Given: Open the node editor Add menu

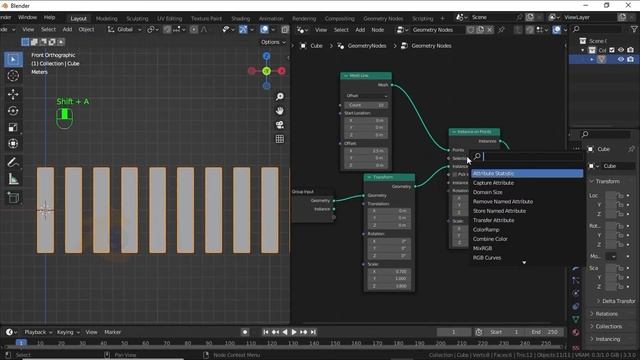Looking at the screenshot, I should tap(360, 30).
